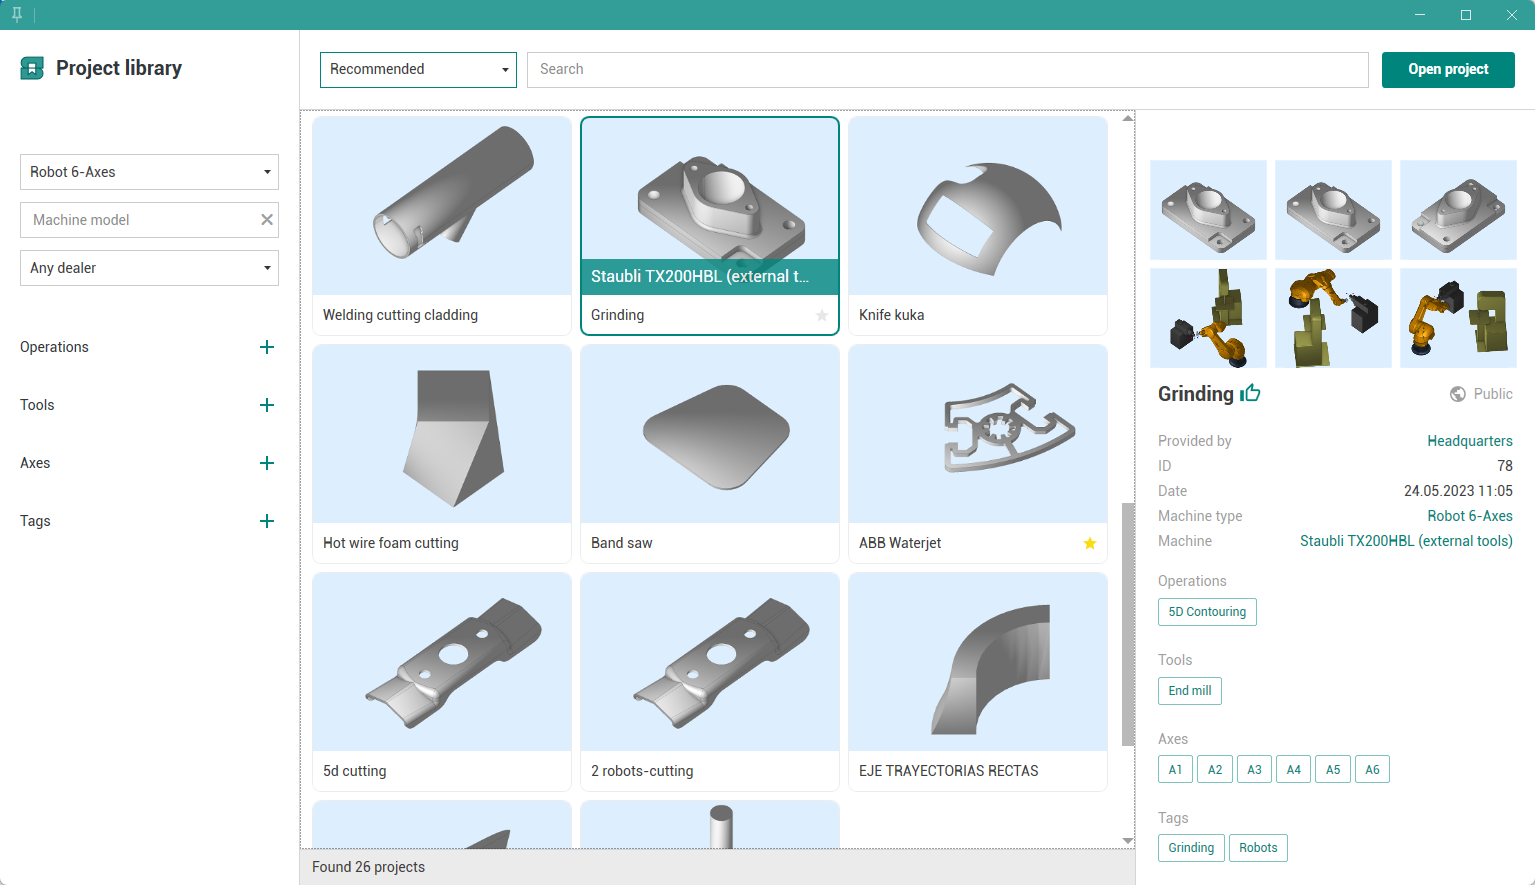Add an Axes filter using plus icon

point(266,463)
